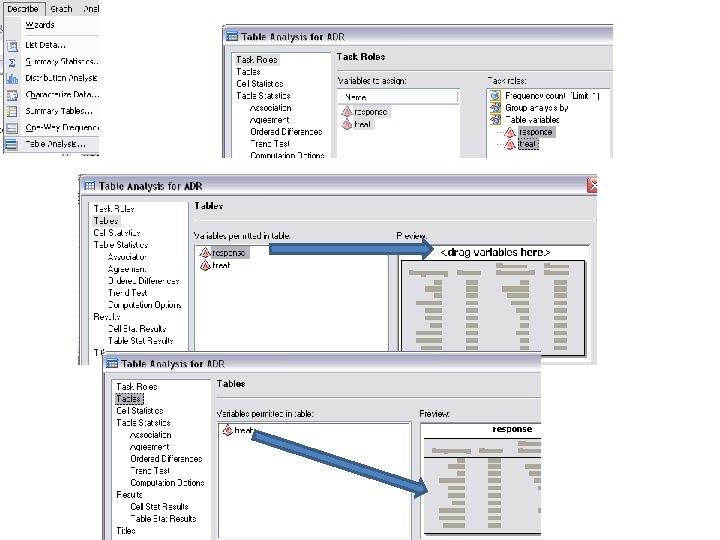
Task: Select treat in Variables to assign
Action: click(363, 124)
